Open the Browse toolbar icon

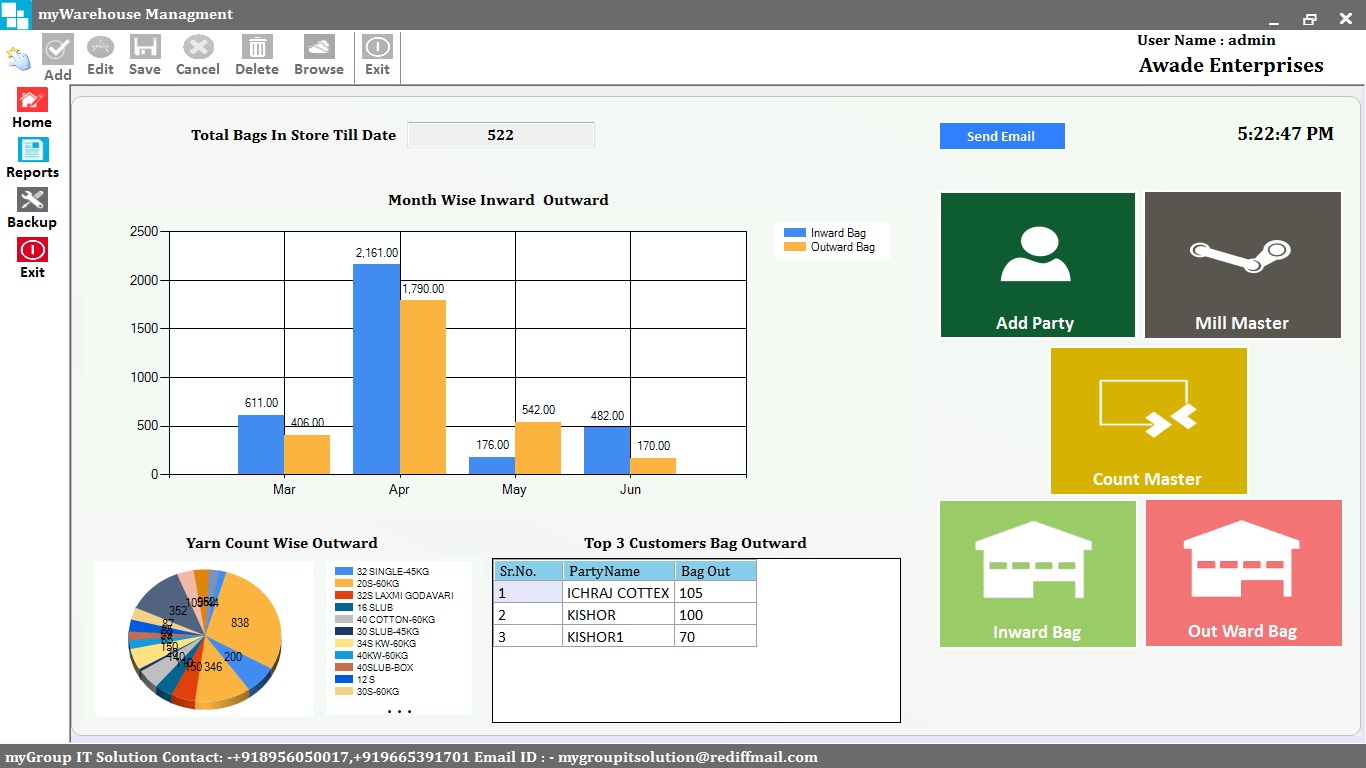pyautogui.click(x=319, y=47)
